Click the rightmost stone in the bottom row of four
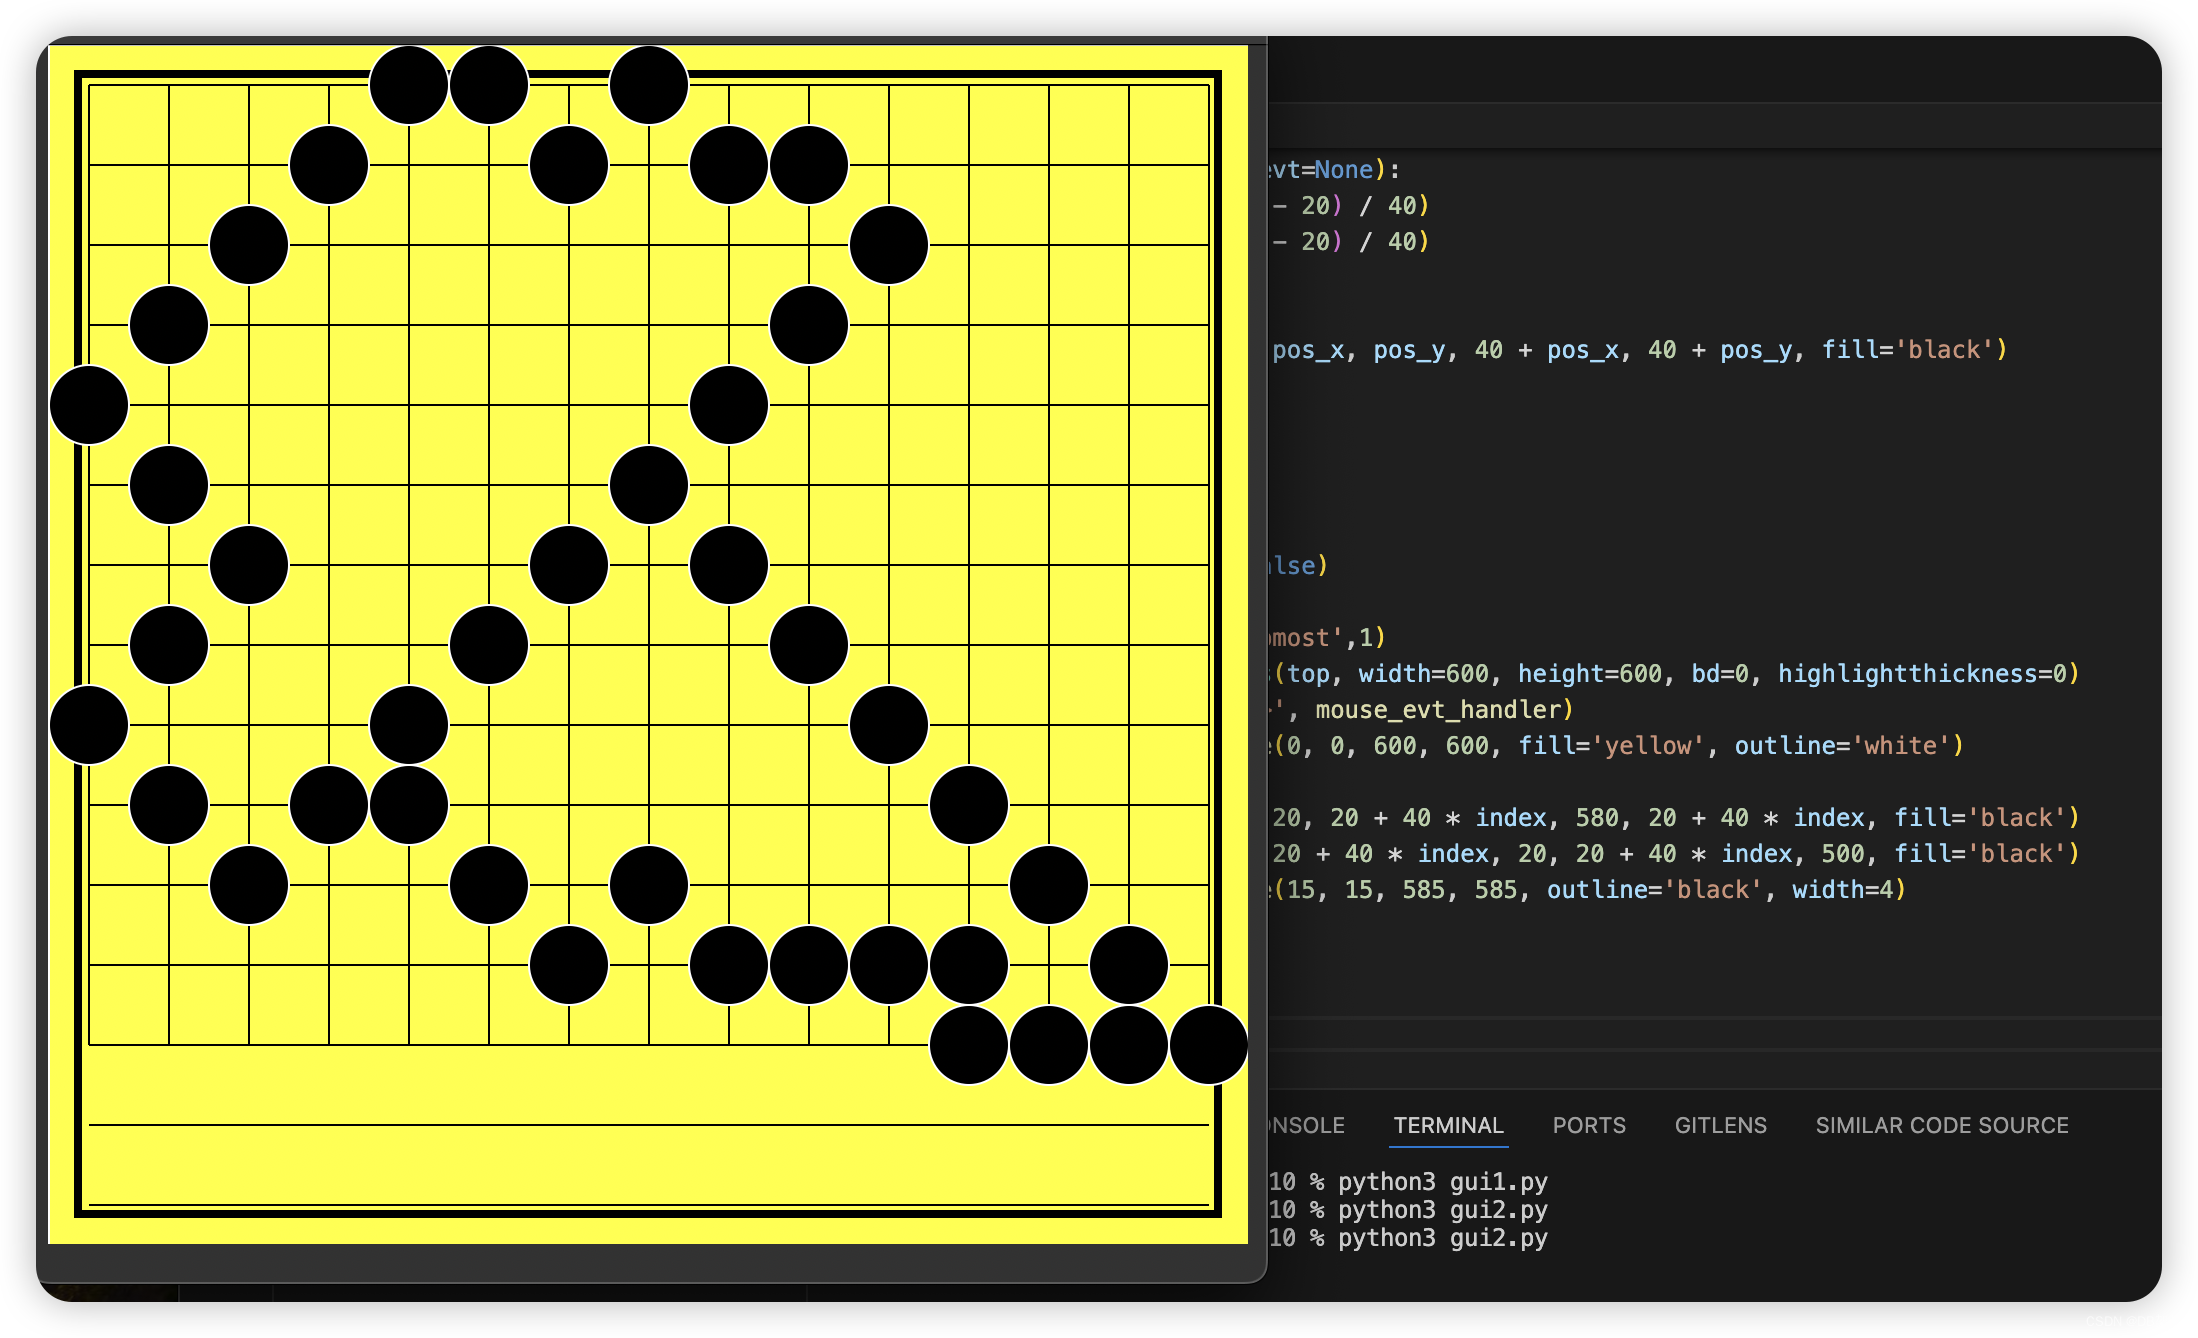 (x=1208, y=1045)
